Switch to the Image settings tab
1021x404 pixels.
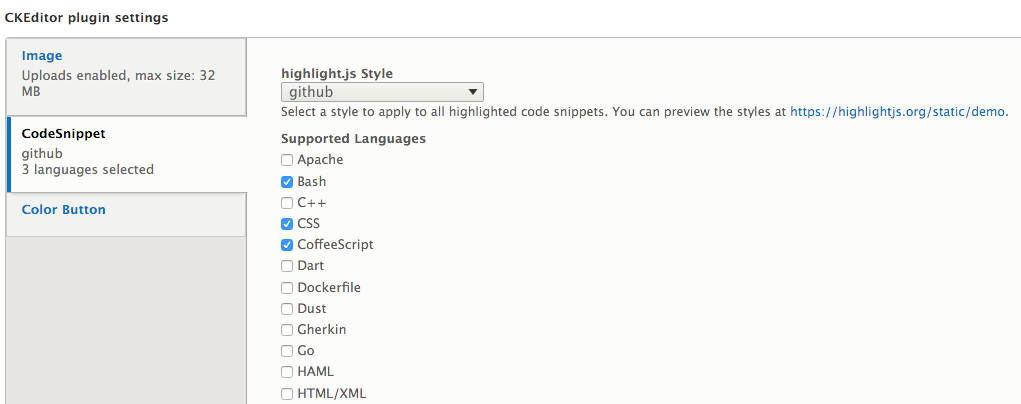(x=42, y=56)
